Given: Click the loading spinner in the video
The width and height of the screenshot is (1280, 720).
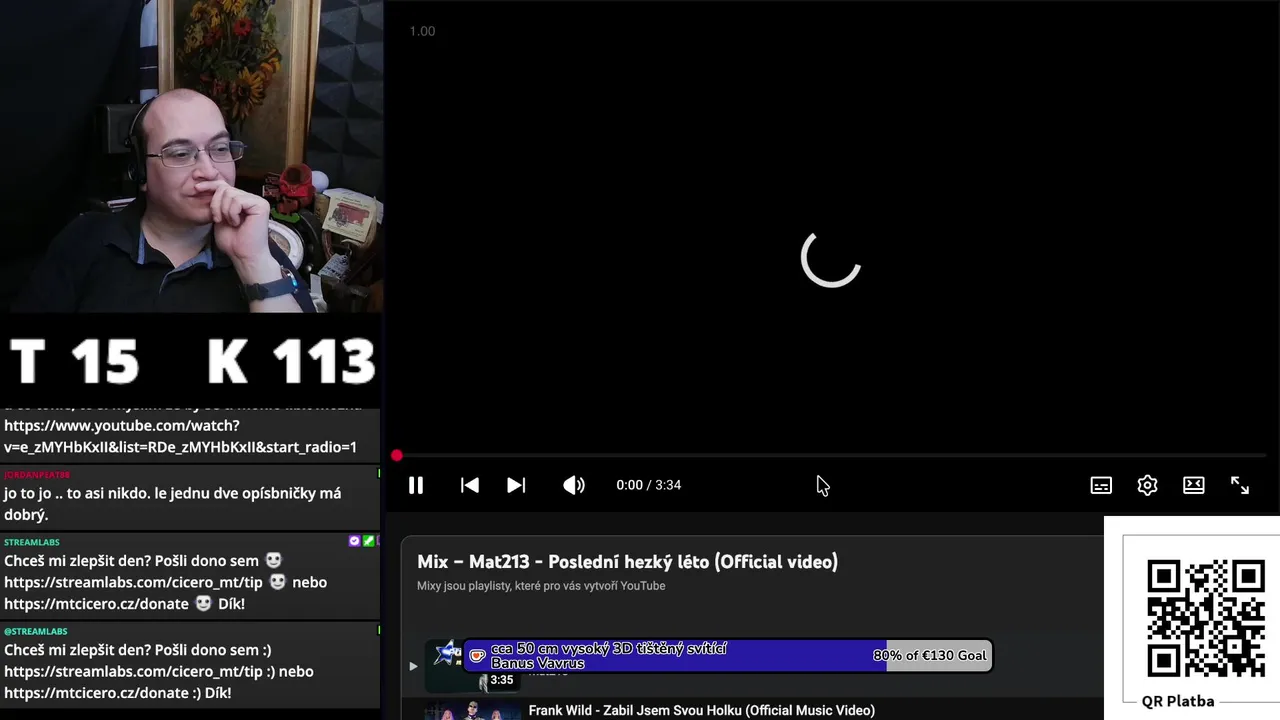Looking at the screenshot, I should coord(831,257).
